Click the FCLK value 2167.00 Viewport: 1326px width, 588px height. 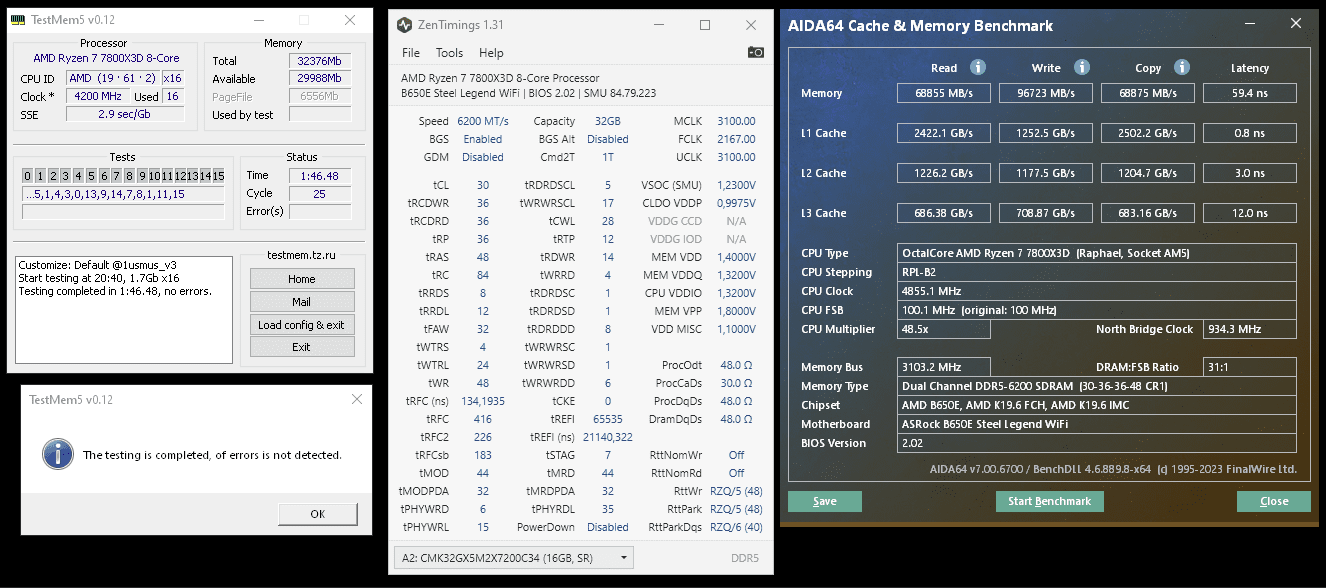pos(737,140)
